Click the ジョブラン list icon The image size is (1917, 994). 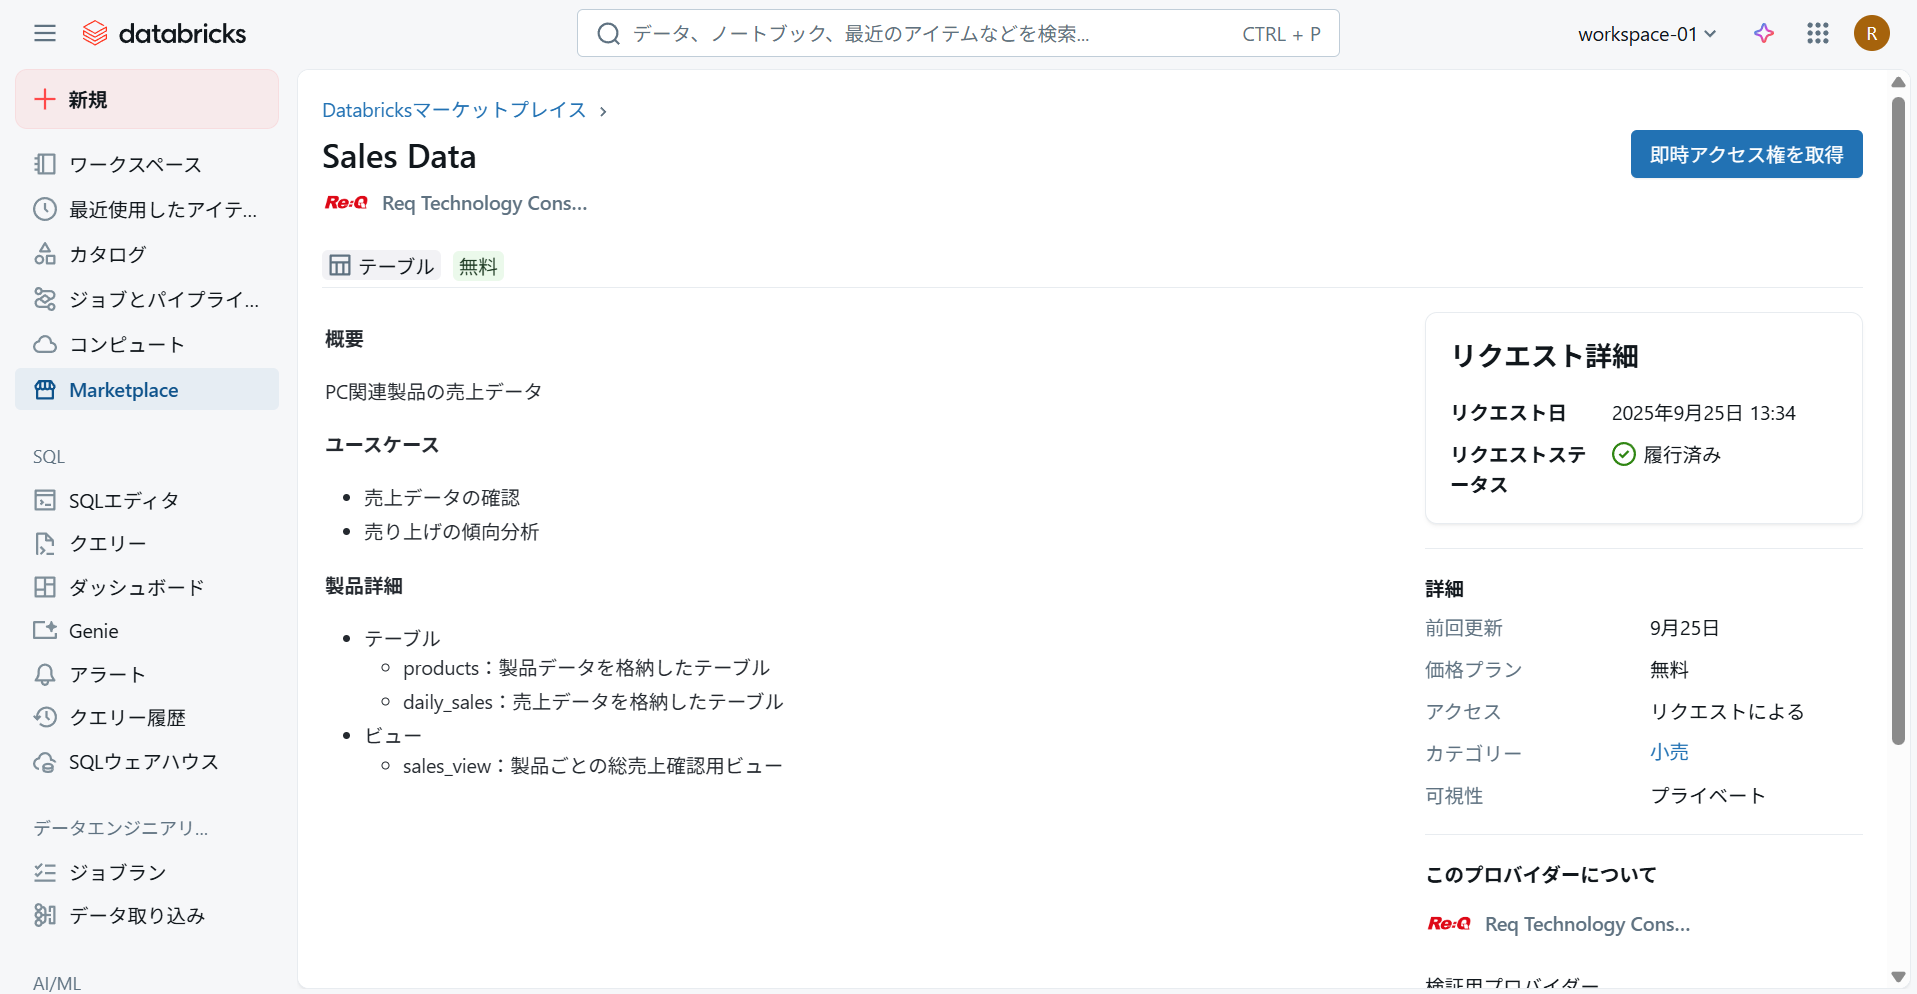(45, 872)
